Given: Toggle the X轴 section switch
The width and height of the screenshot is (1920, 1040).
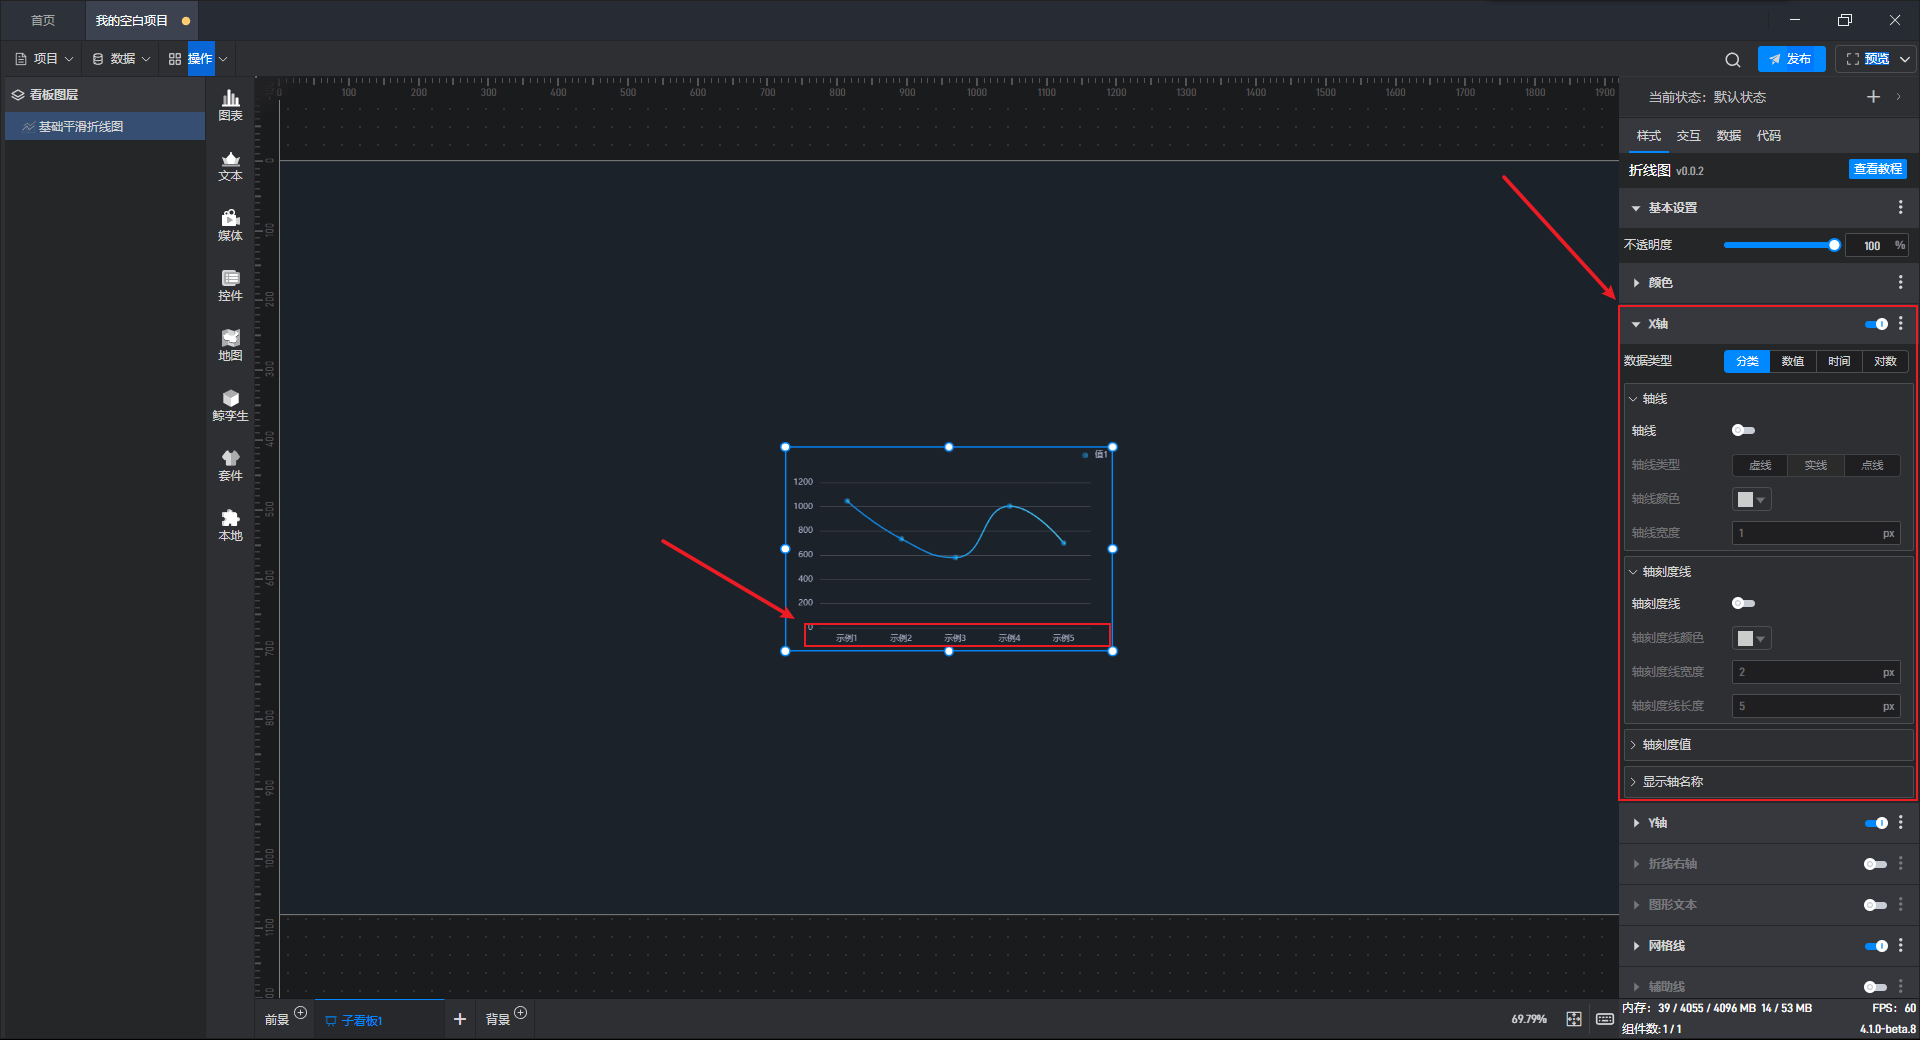Looking at the screenshot, I should [1876, 324].
